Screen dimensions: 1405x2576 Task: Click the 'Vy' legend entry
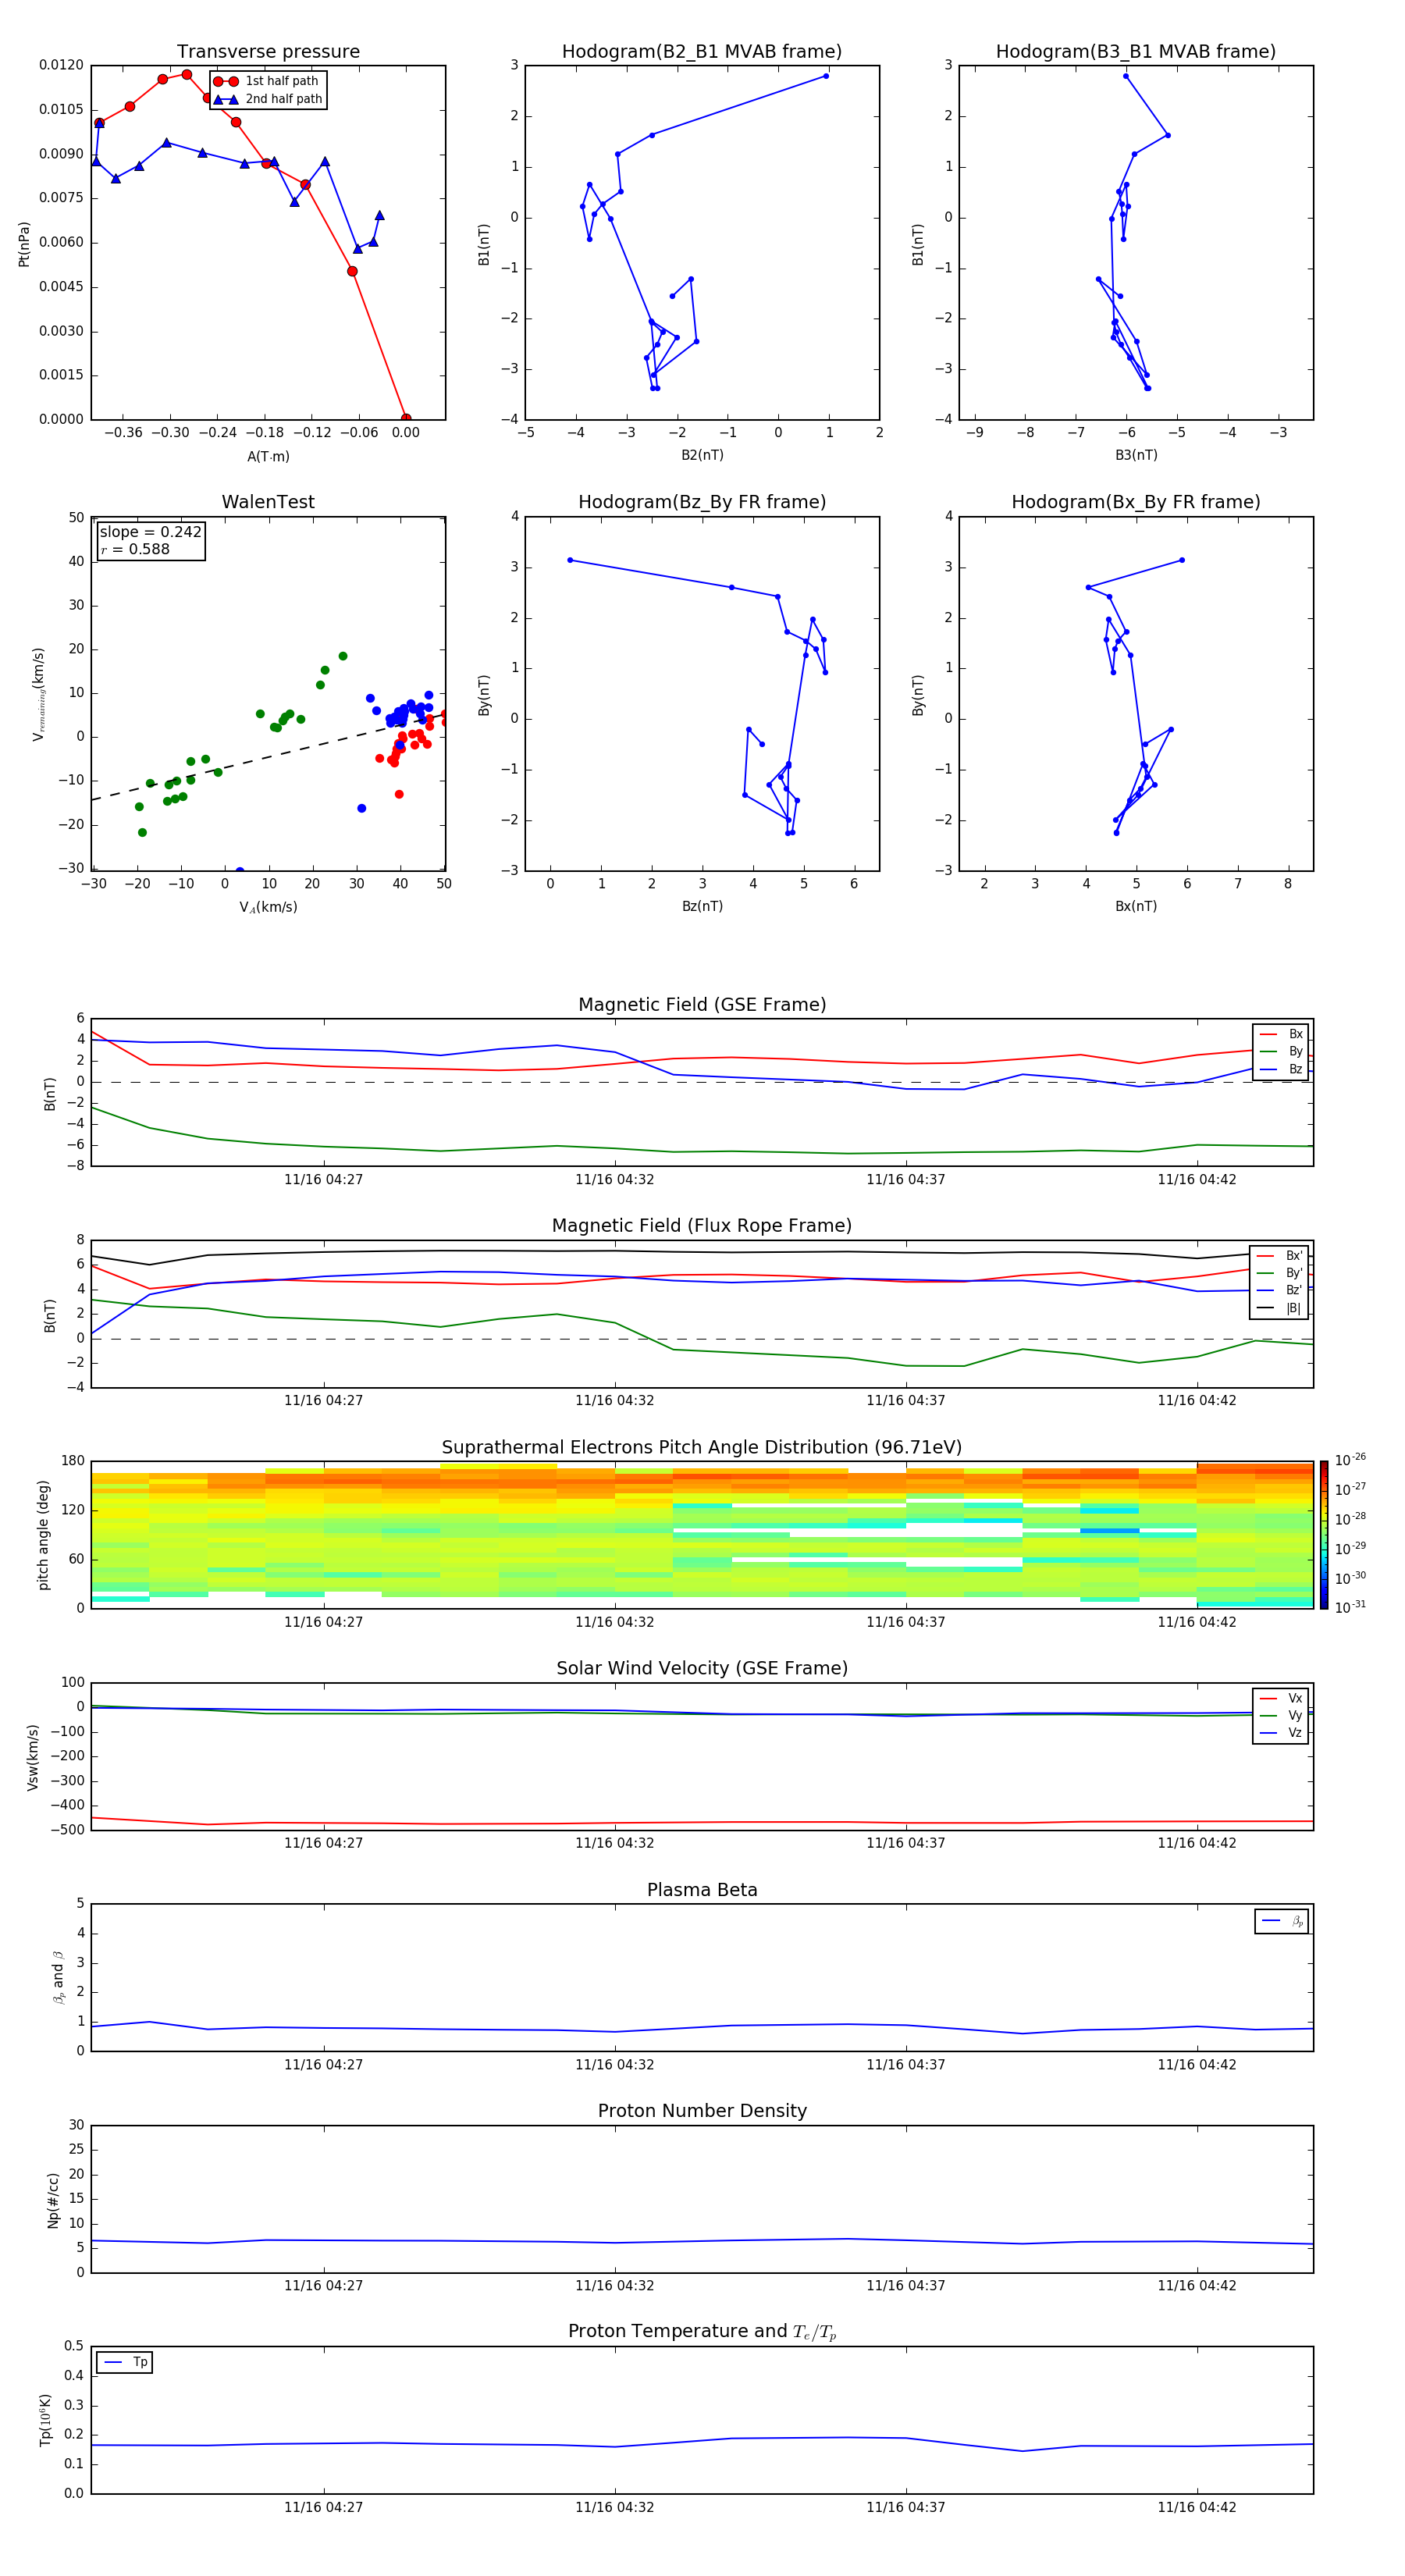click(1282, 1715)
